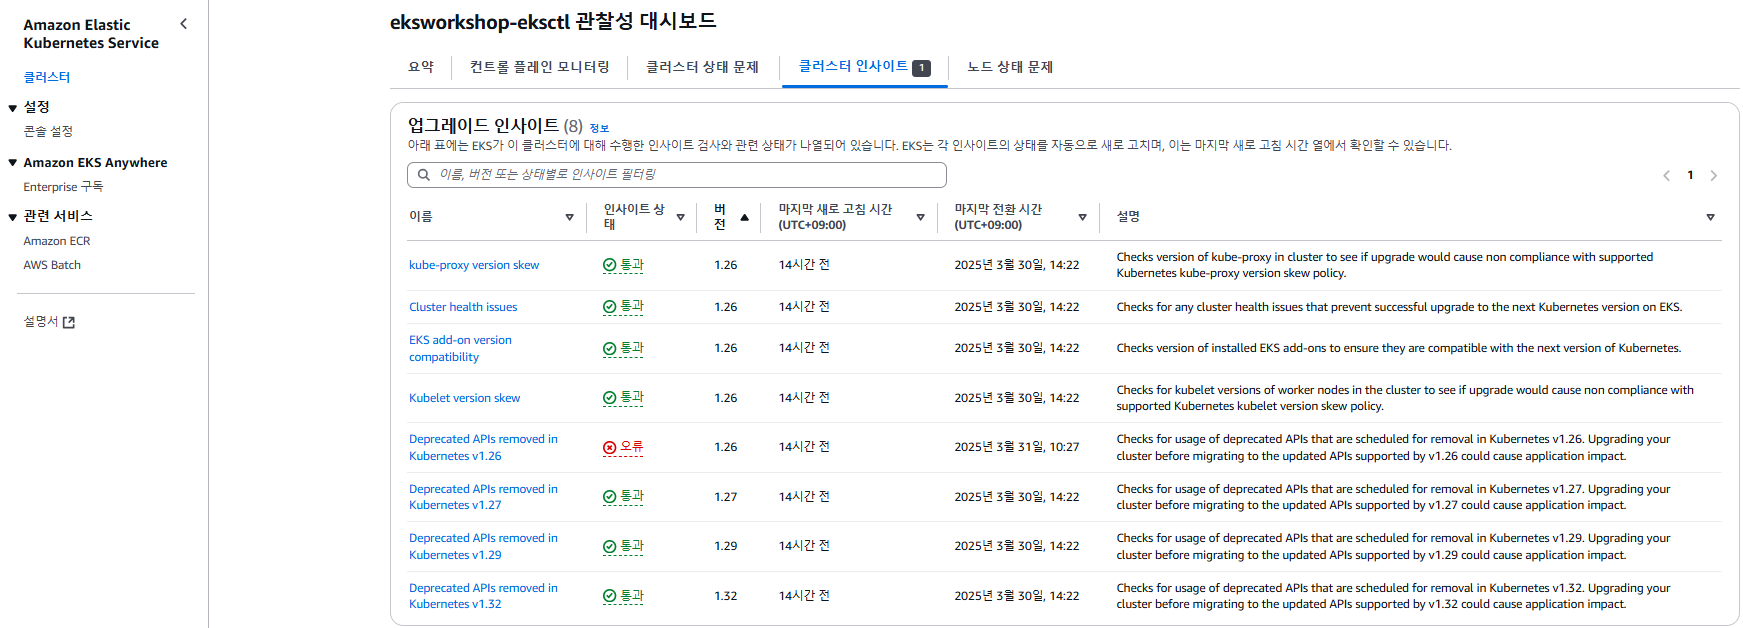1743x628 pixels.
Task: Click the 통과 status for Deprecated APIs v1.32
Action: pos(623,596)
